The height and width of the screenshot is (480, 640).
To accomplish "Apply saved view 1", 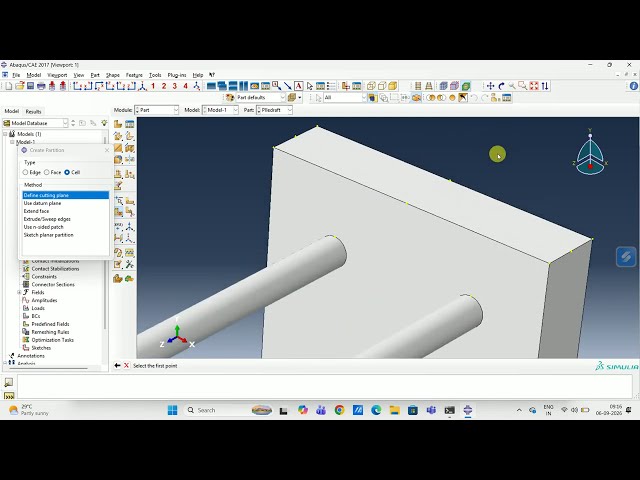I will pyautogui.click(x=153, y=86).
